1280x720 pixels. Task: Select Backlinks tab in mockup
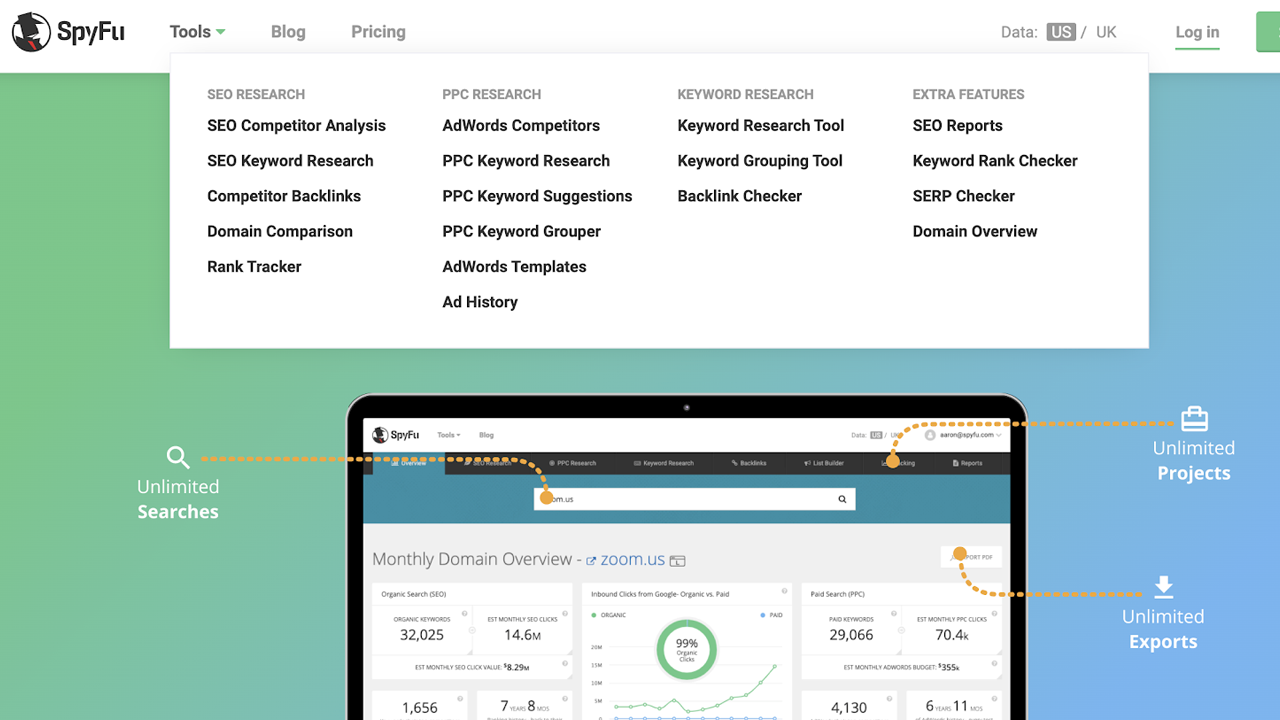749,463
